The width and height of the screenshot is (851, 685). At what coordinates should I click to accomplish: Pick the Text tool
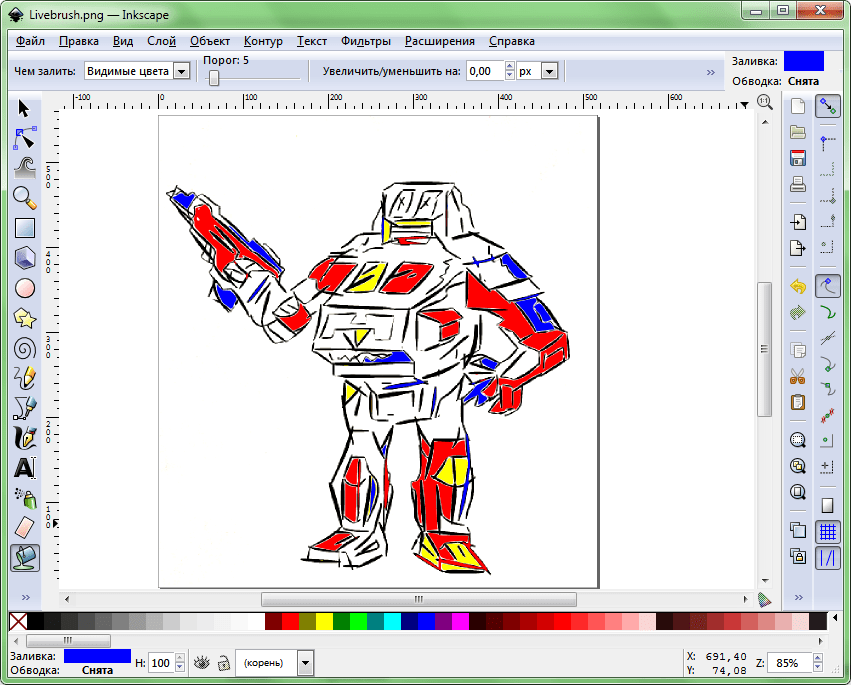tap(25, 468)
